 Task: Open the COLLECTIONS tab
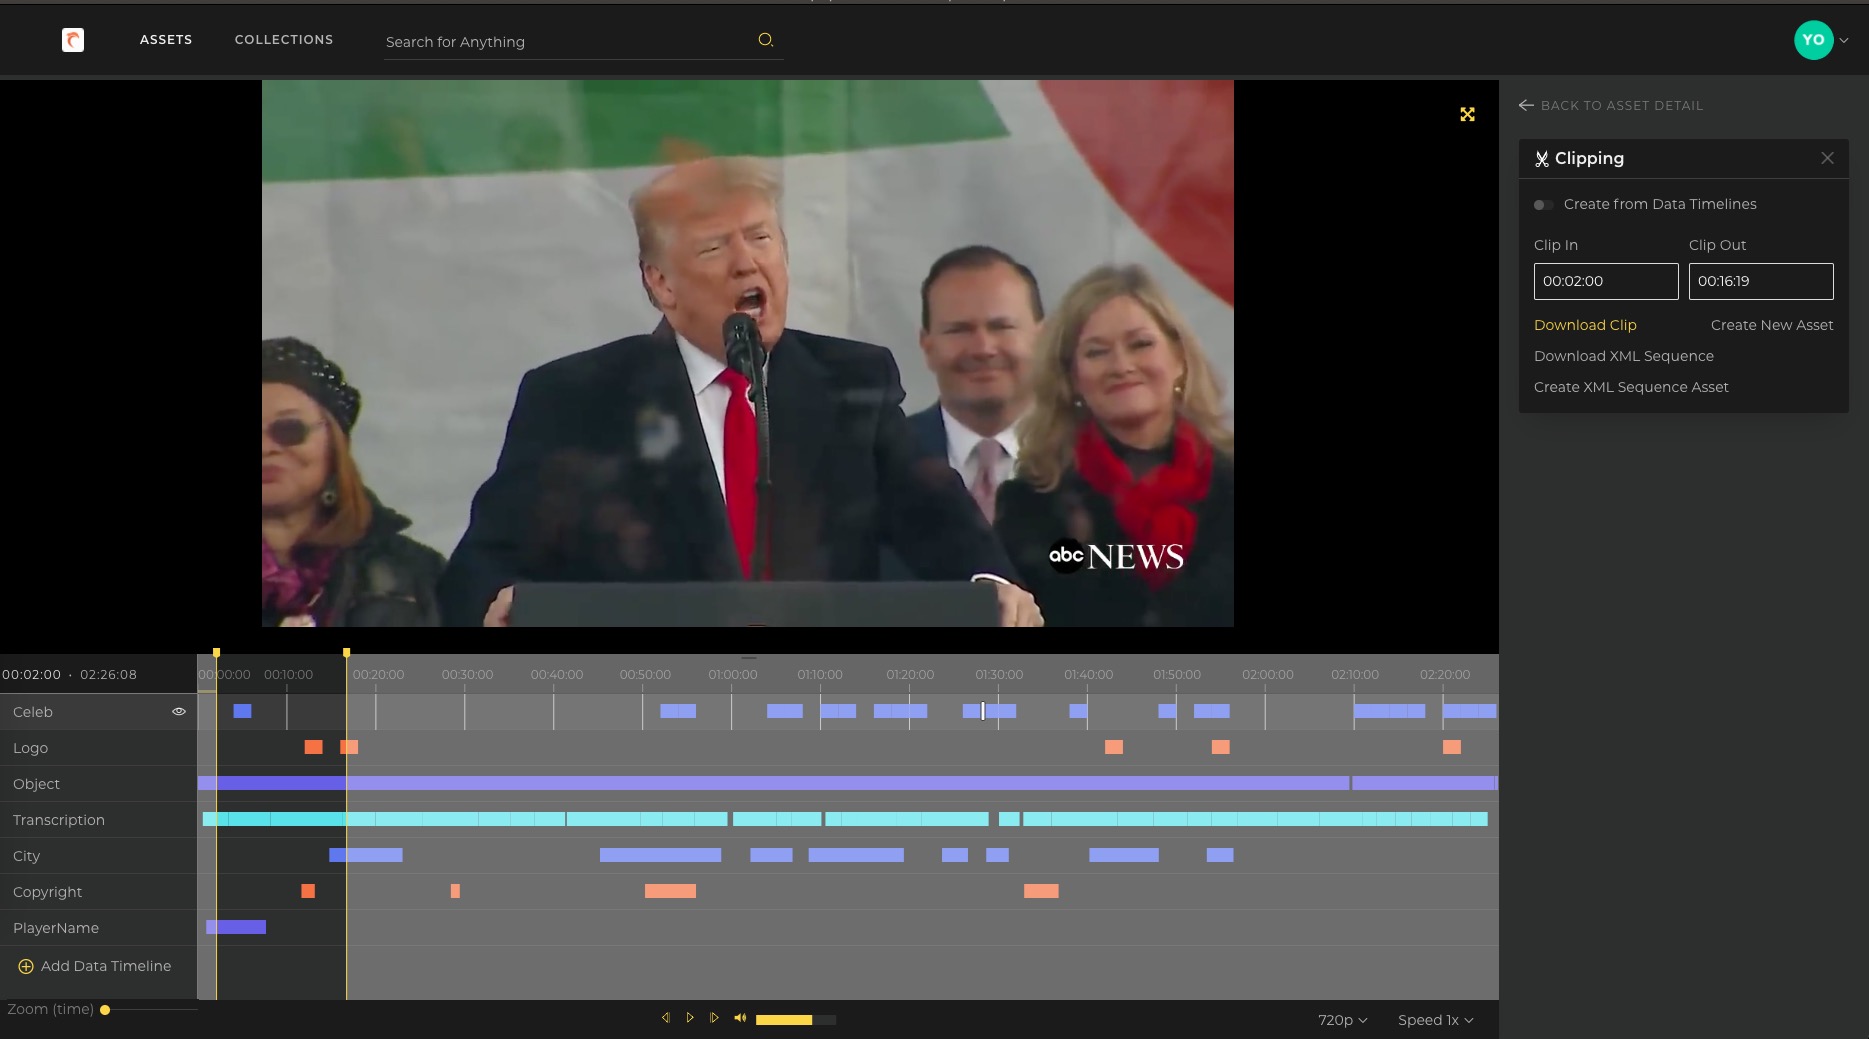tap(284, 40)
